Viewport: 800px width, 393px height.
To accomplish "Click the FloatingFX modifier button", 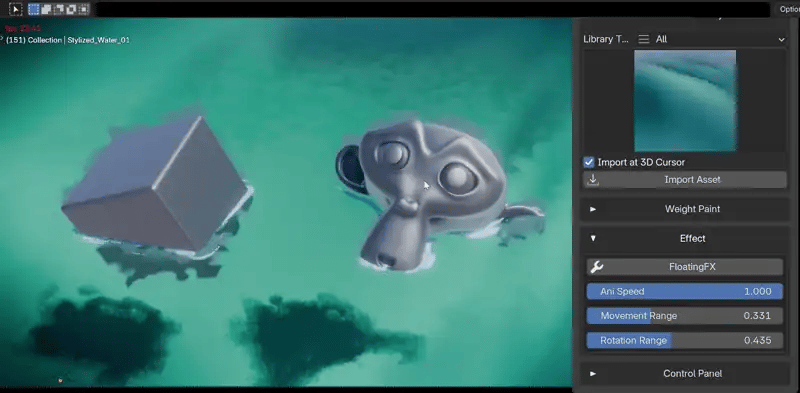I will pos(685,267).
